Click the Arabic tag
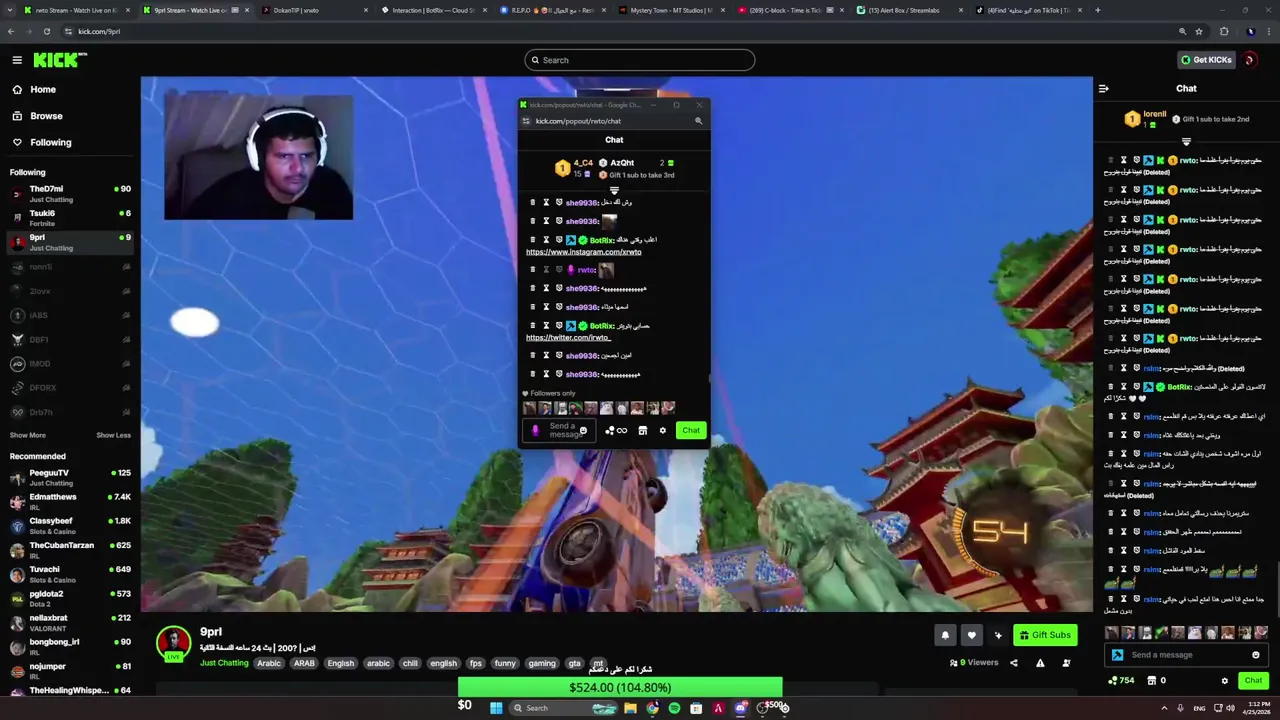This screenshot has width=1280, height=720. pyautogui.click(x=269, y=663)
